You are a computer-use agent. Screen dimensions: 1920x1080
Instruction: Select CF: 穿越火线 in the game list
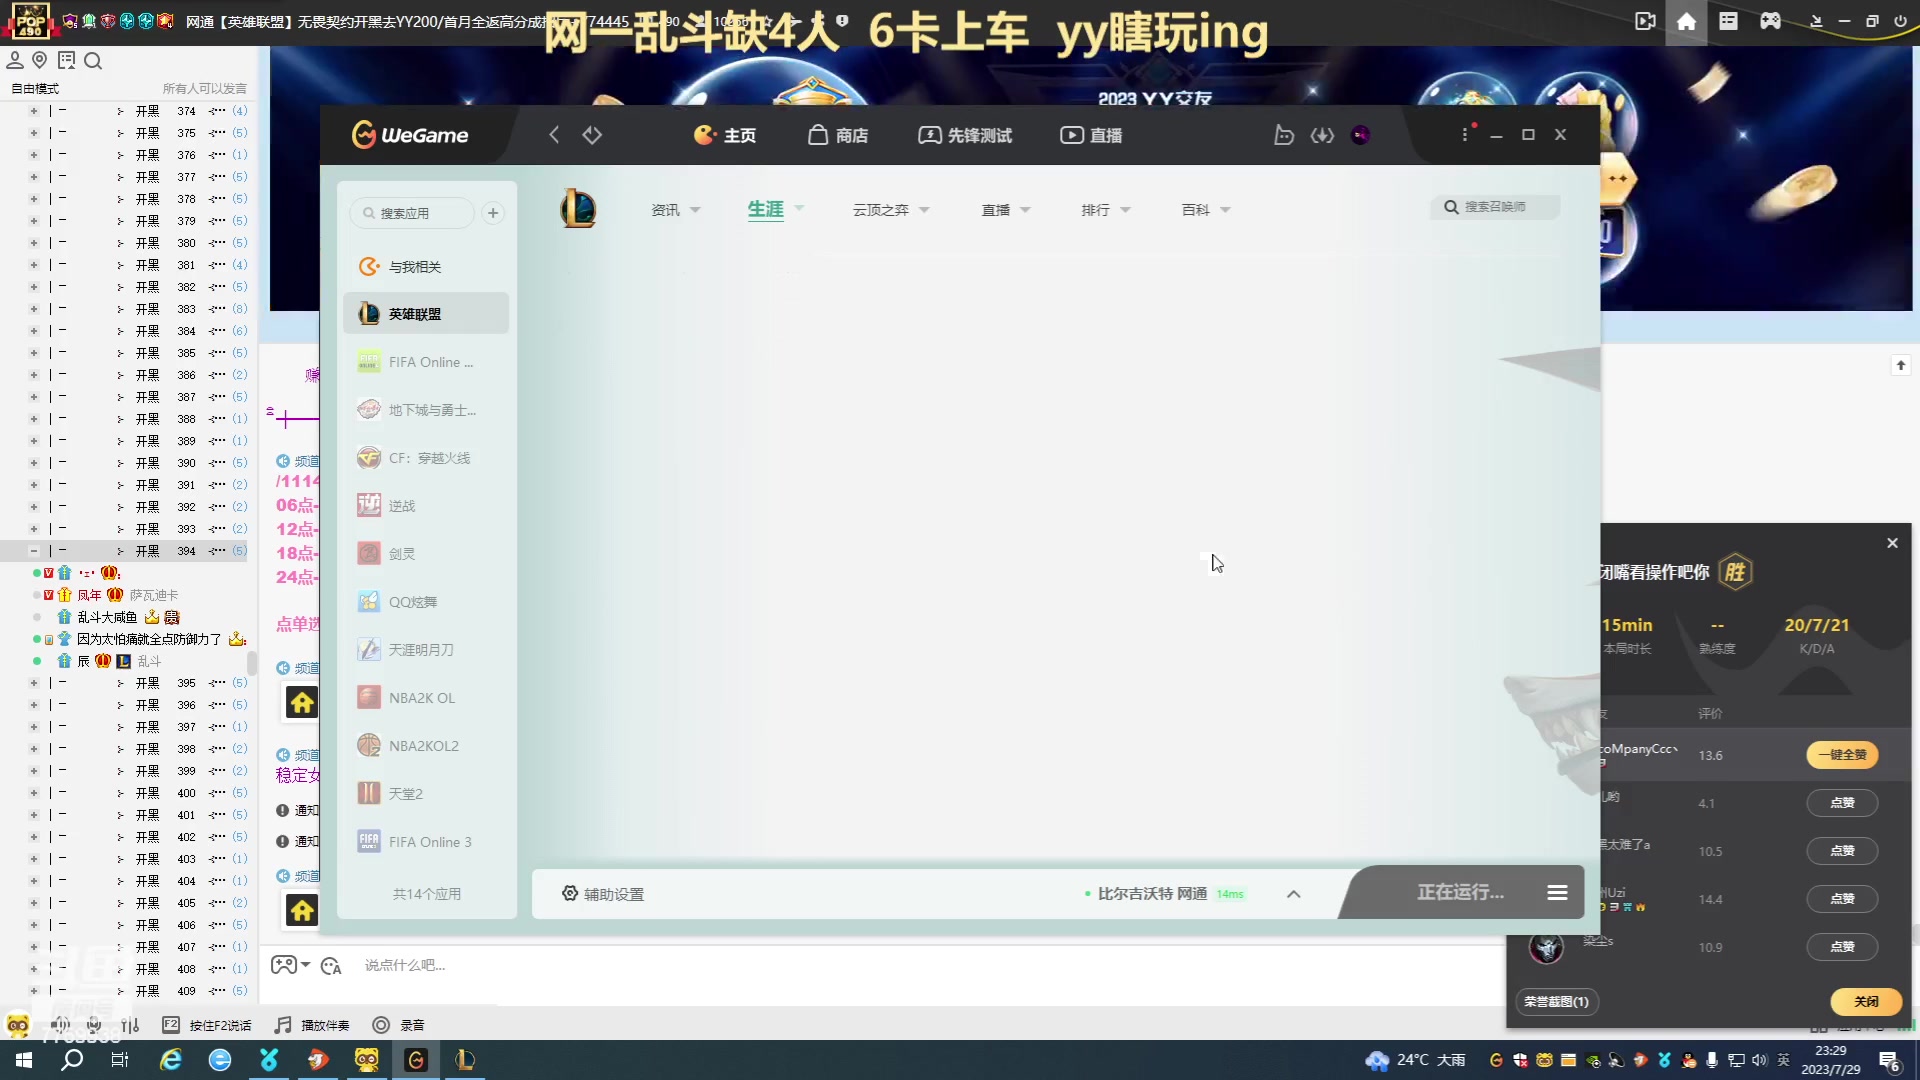[426, 458]
